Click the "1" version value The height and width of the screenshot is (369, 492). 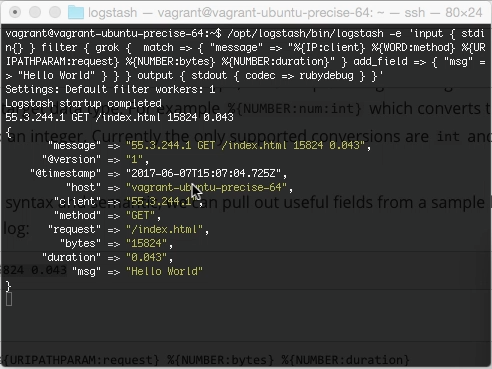click(x=134, y=159)
